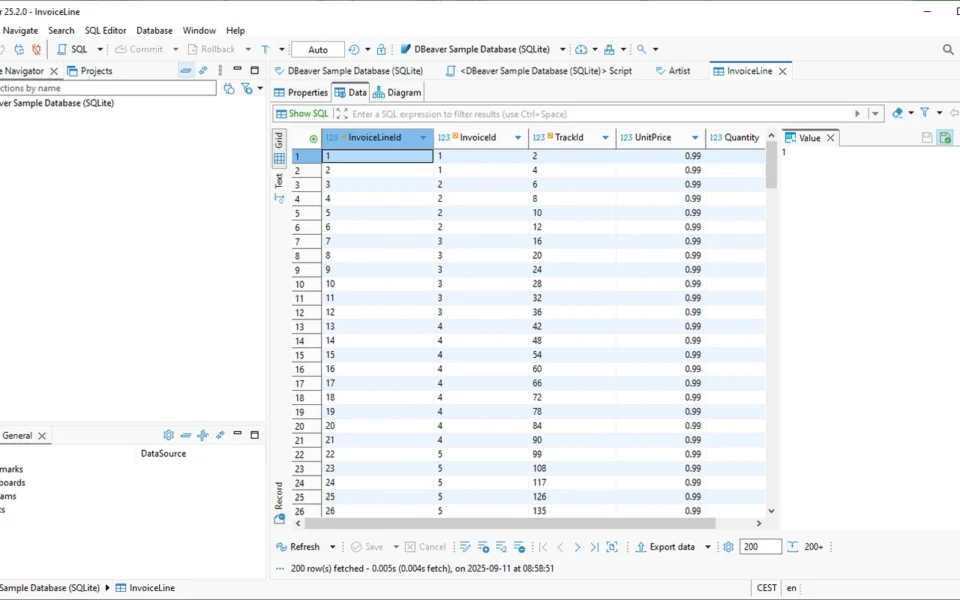Duplicate current row icon

(x=501, y=547)
